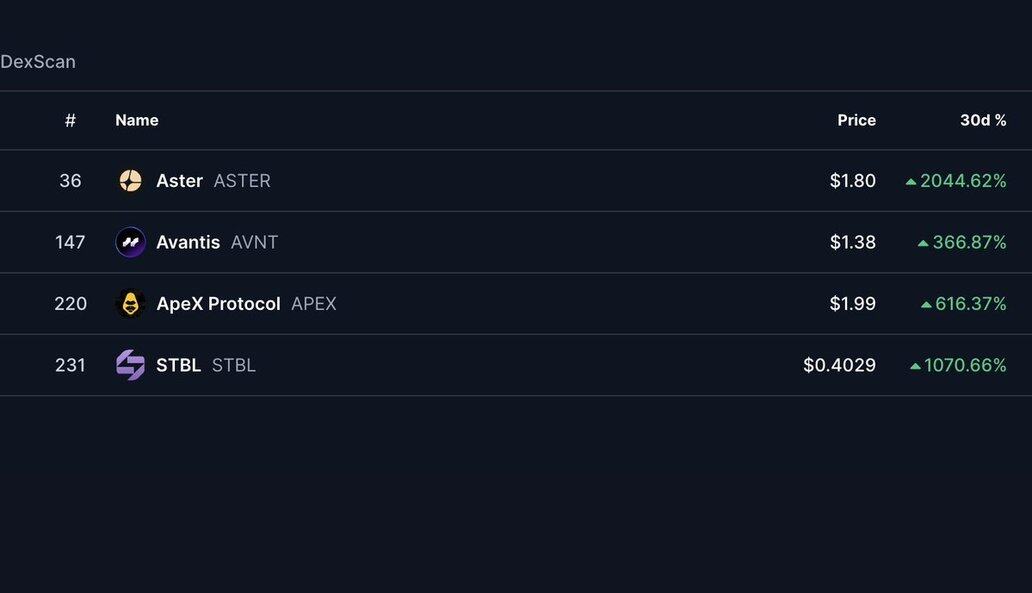1032x593 pixels.
Task: Click green up arrow beside 1070.66%
Action: (x=915, y=366)
